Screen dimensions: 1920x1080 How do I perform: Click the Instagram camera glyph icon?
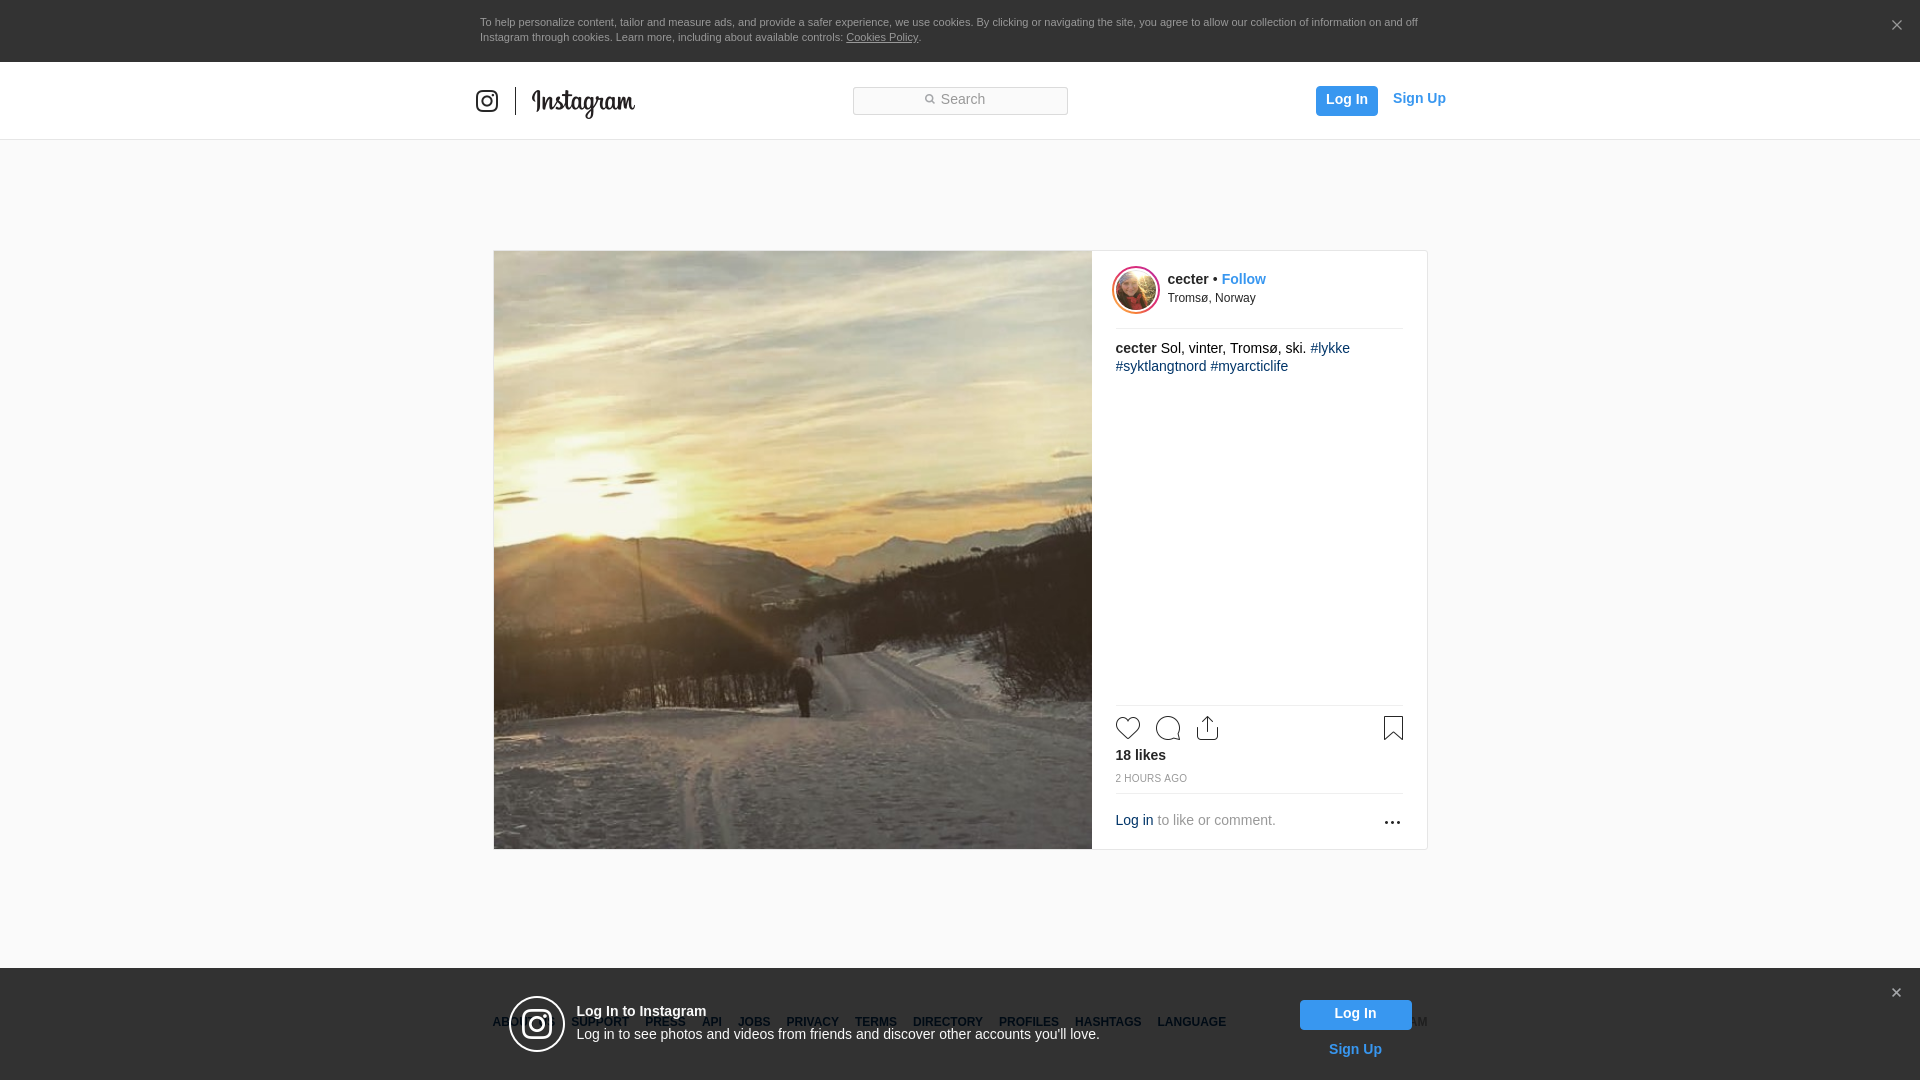487,101
